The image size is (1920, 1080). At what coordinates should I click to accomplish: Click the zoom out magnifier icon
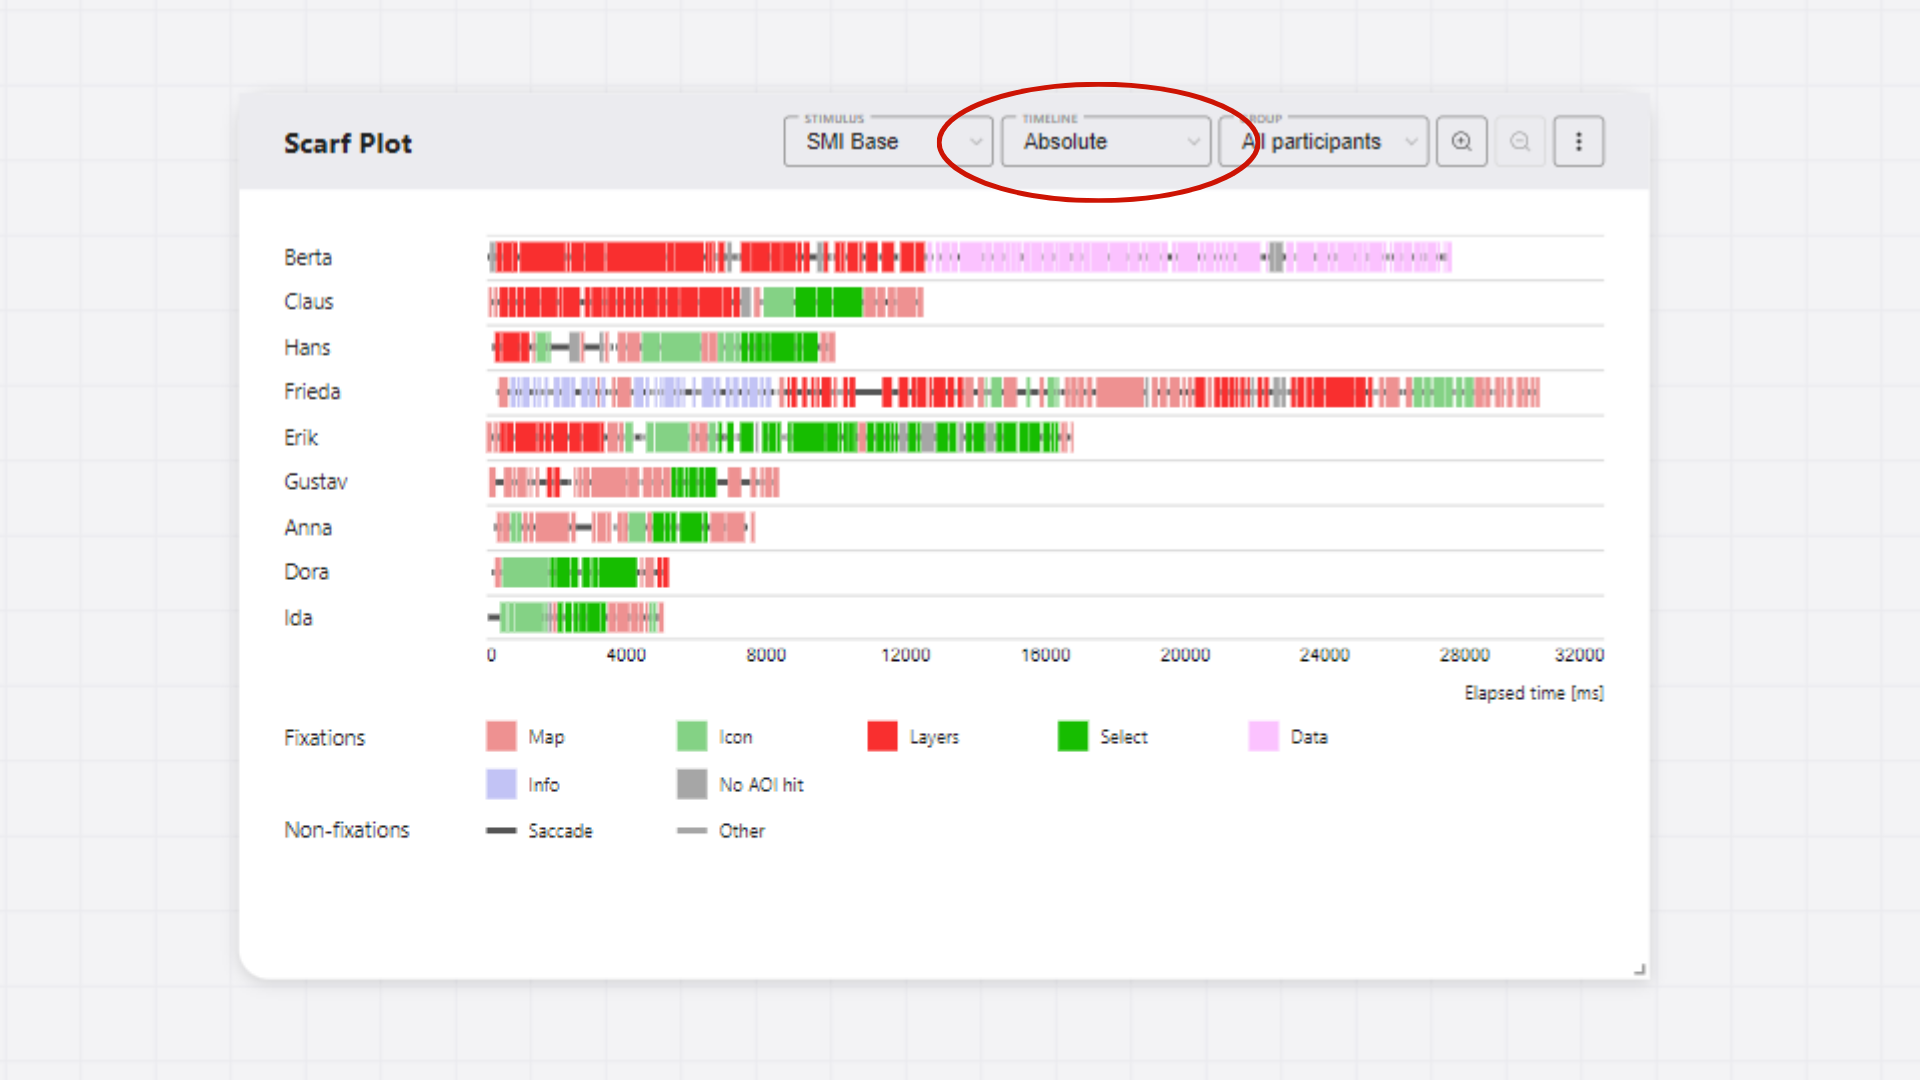pos(1519,141)
